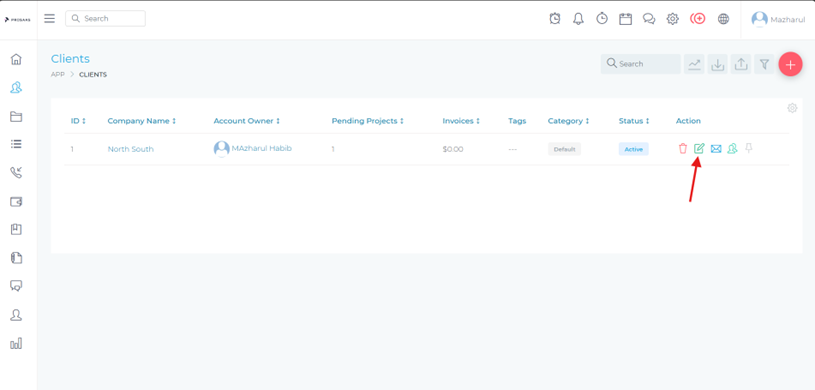Click APP breadcrumb link
The image size is (815, 390).
point(58,74)
